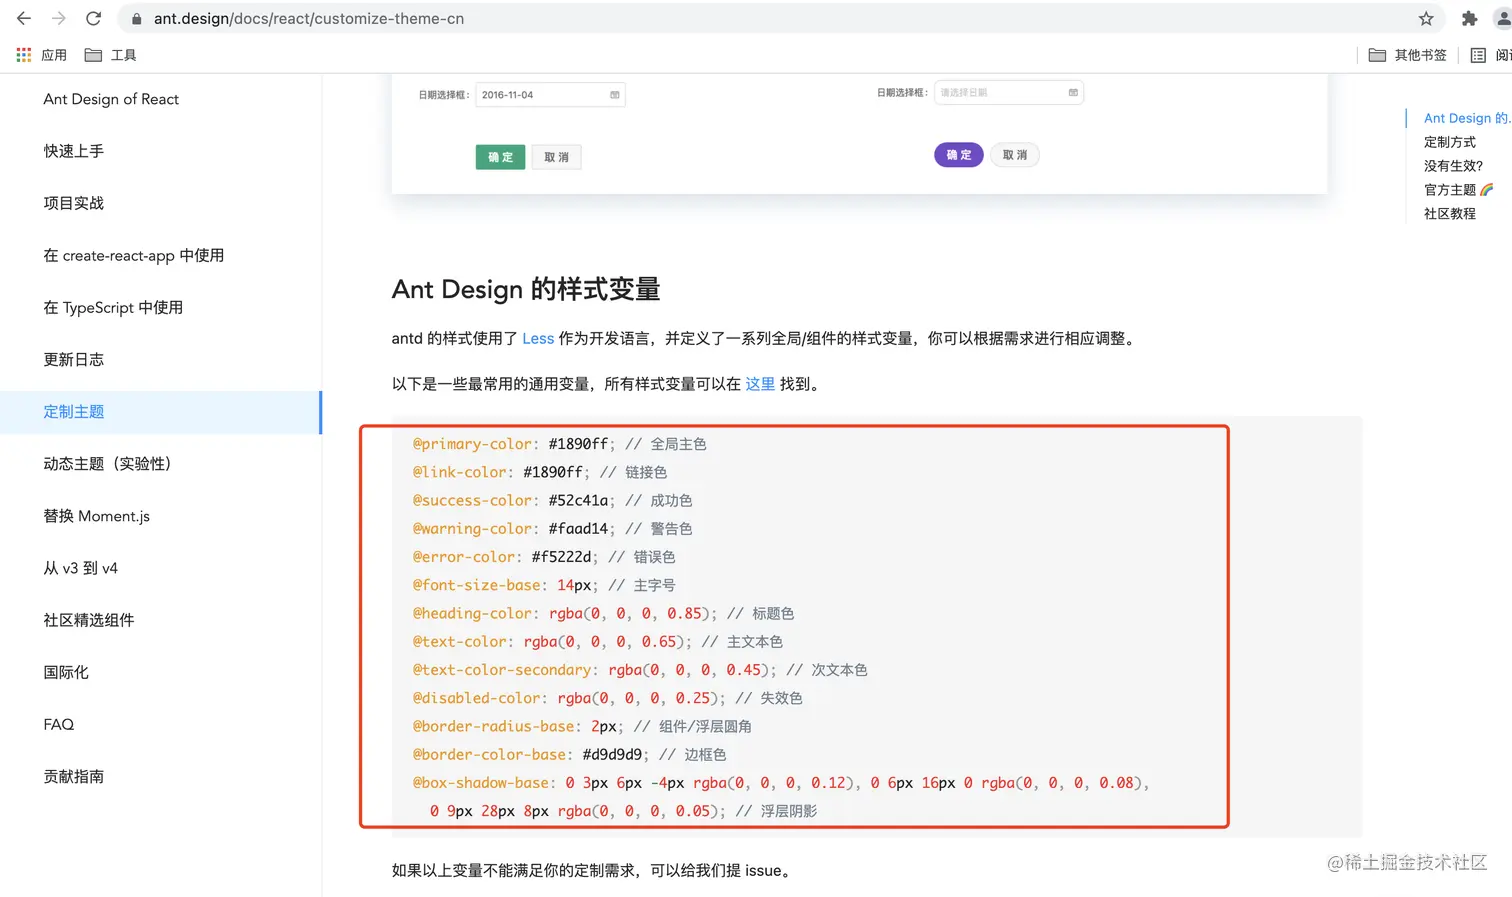Screen dimensions: 1512x897
Task: Go back with the browser back arrow
Action: [24, 18]
